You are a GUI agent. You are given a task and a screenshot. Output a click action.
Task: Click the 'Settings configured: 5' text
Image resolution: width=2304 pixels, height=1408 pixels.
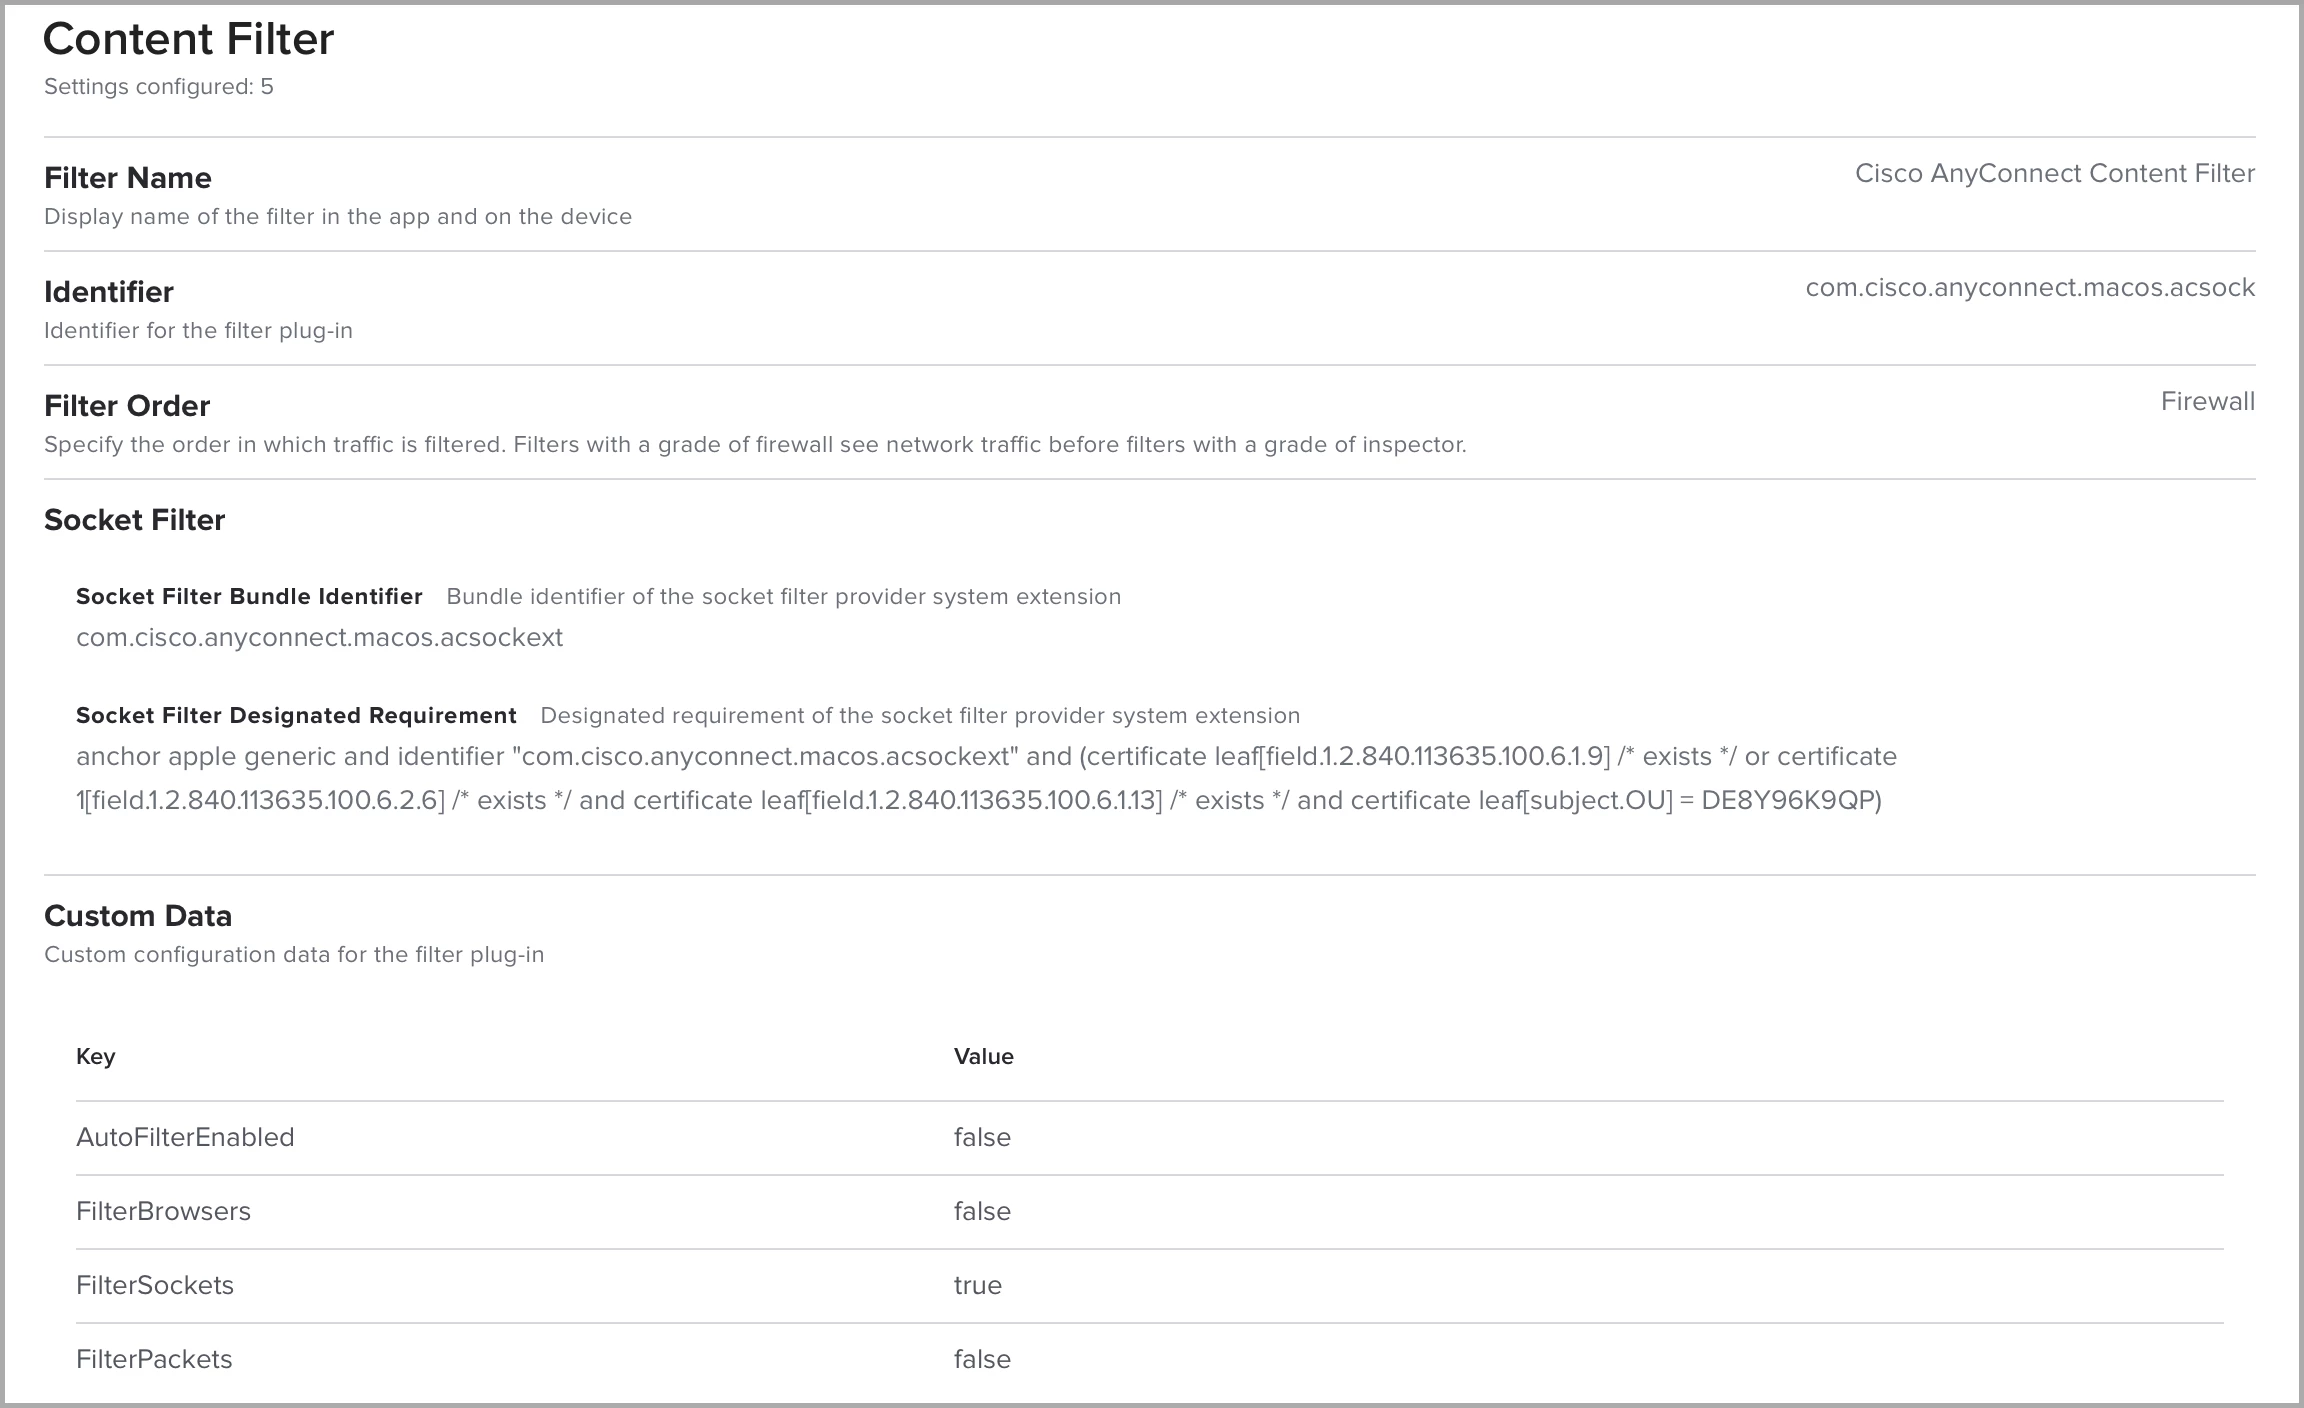click(159, 87)
